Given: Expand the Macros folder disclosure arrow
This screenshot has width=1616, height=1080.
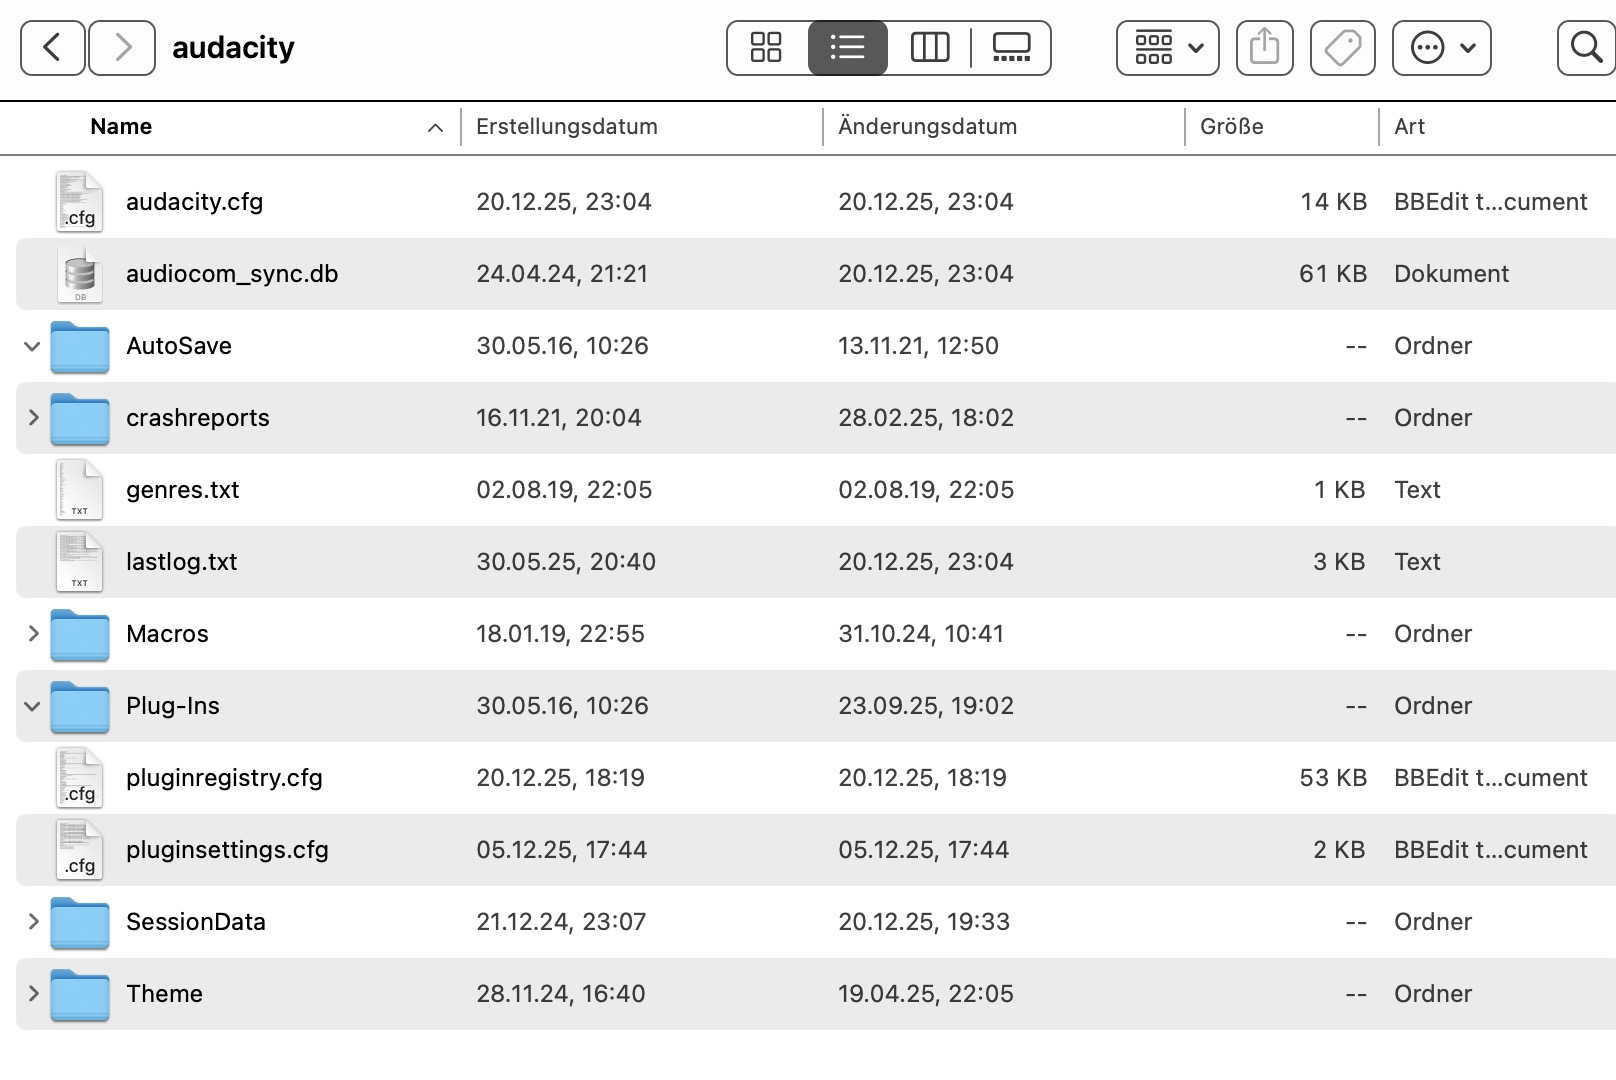Looking at the screenshot, I should point(32,634).
